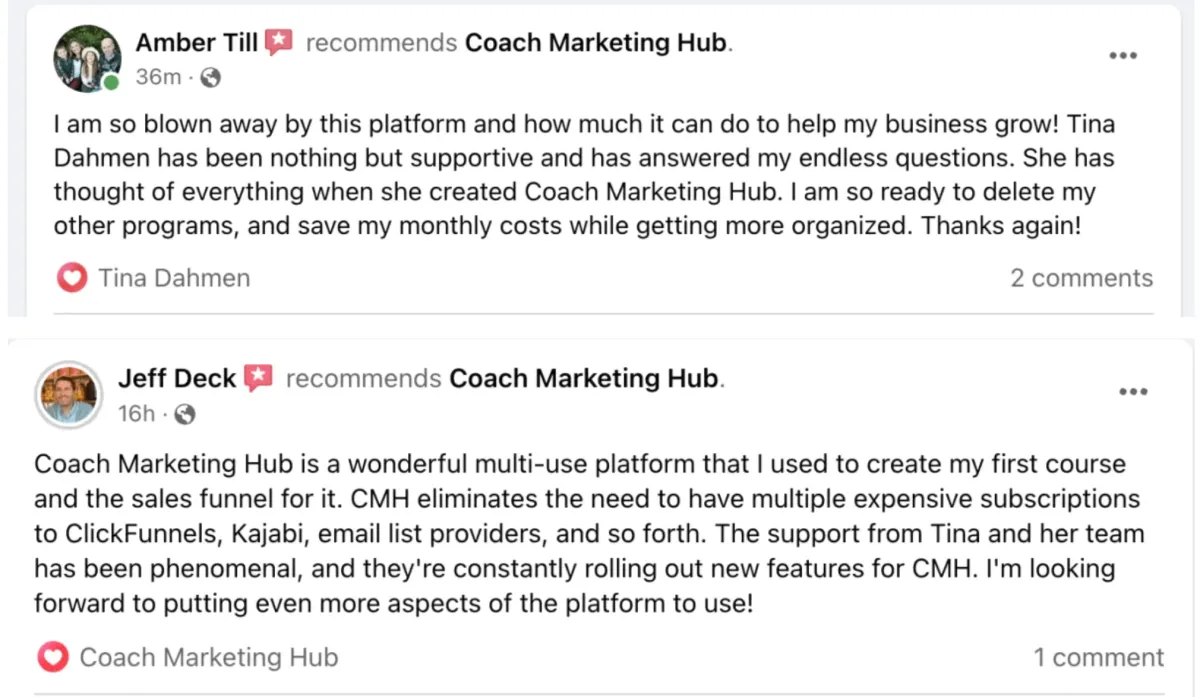
Task: Open Coach Marketing Hub page link in Amber's post header
Action: [x=597, y=43]
